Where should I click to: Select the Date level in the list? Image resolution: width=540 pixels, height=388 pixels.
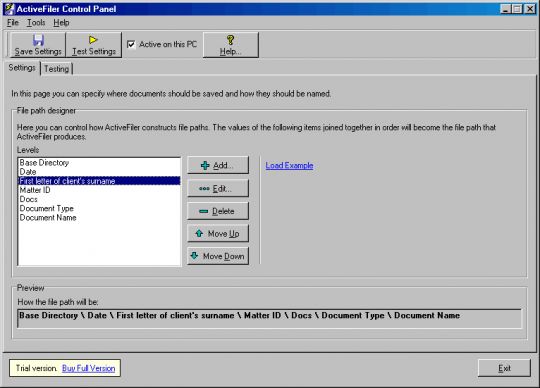coord(99,172)
